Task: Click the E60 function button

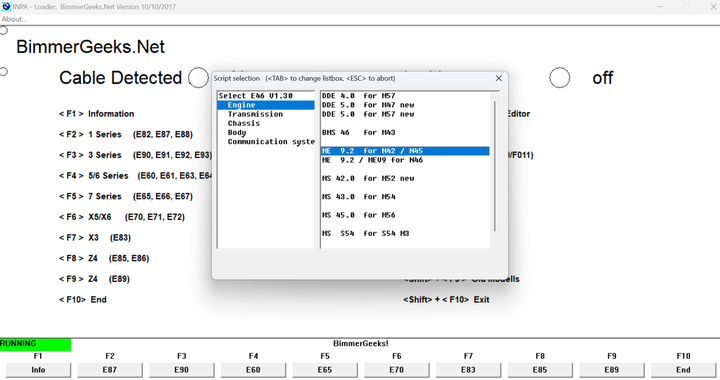Action: pos(253,370)
